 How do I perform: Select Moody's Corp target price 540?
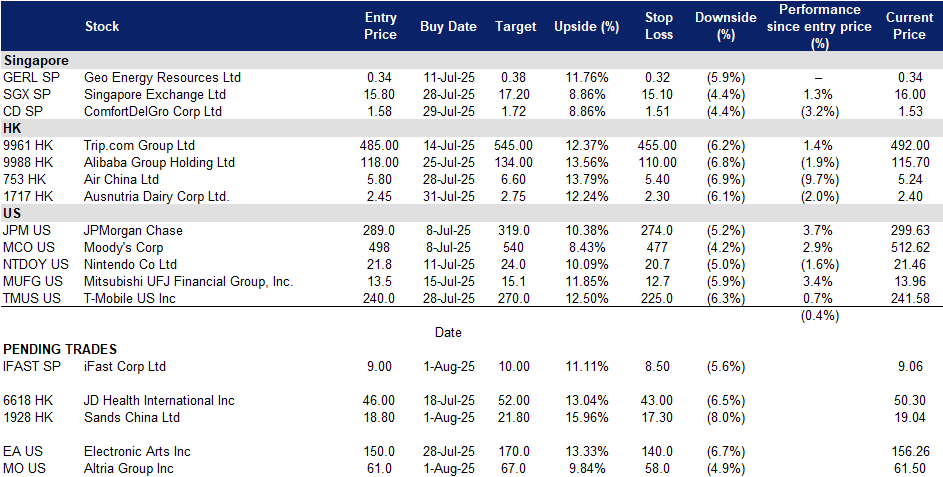click(514, 247)
